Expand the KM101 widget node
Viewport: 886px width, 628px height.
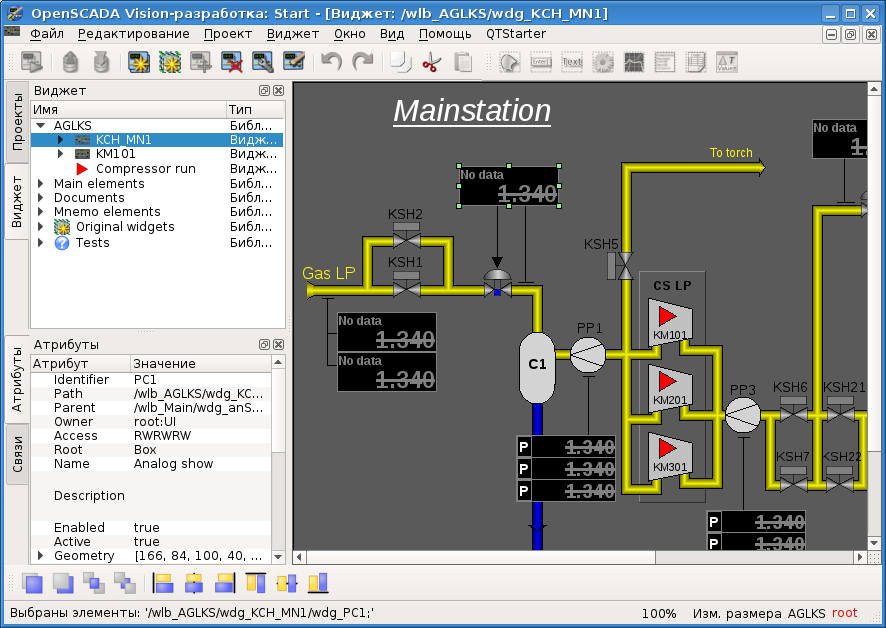tap(60, 155)
